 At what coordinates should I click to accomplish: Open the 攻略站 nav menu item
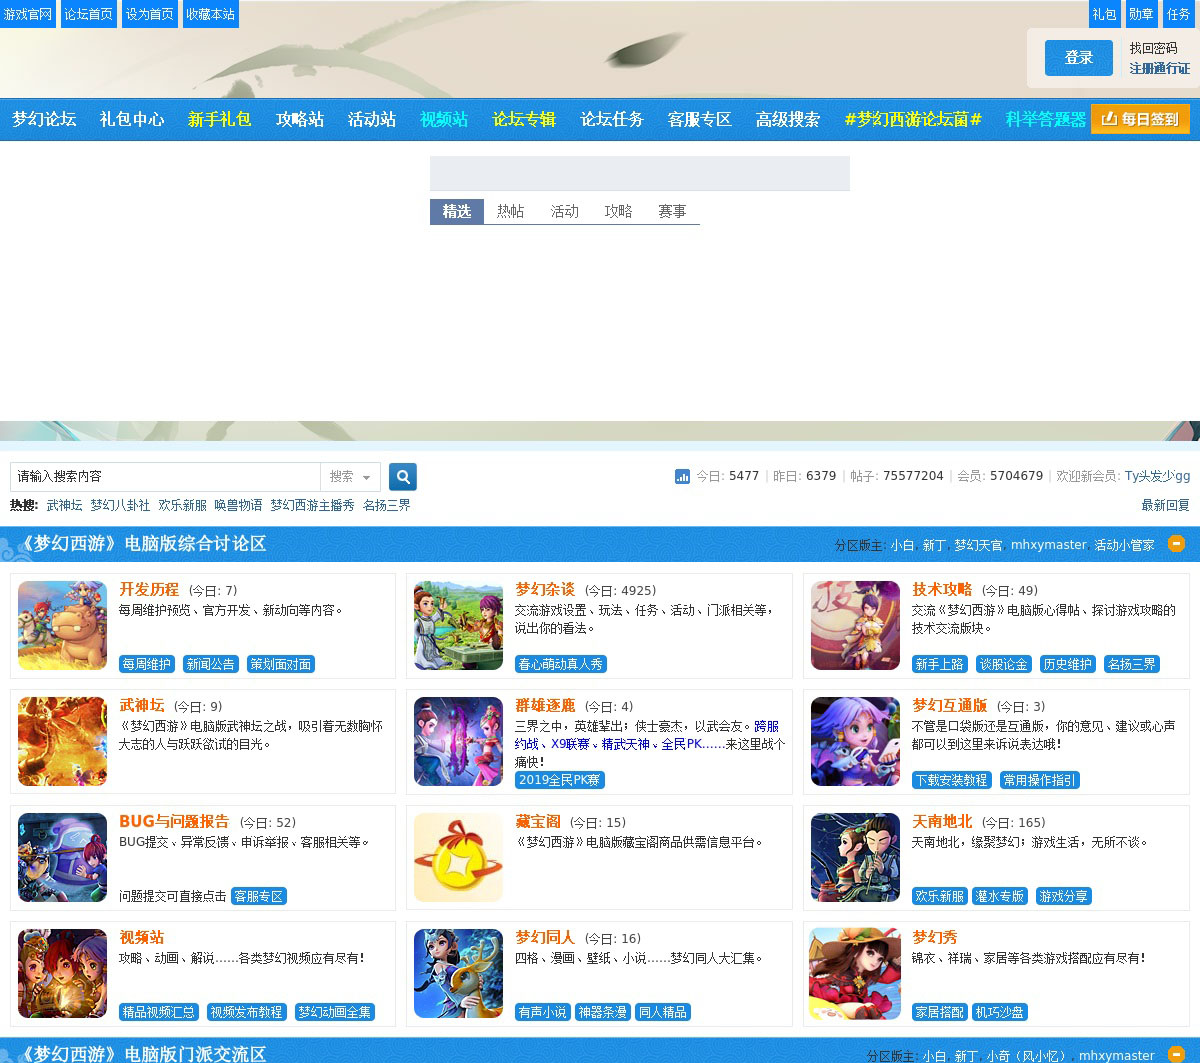[x=300, y=119]
